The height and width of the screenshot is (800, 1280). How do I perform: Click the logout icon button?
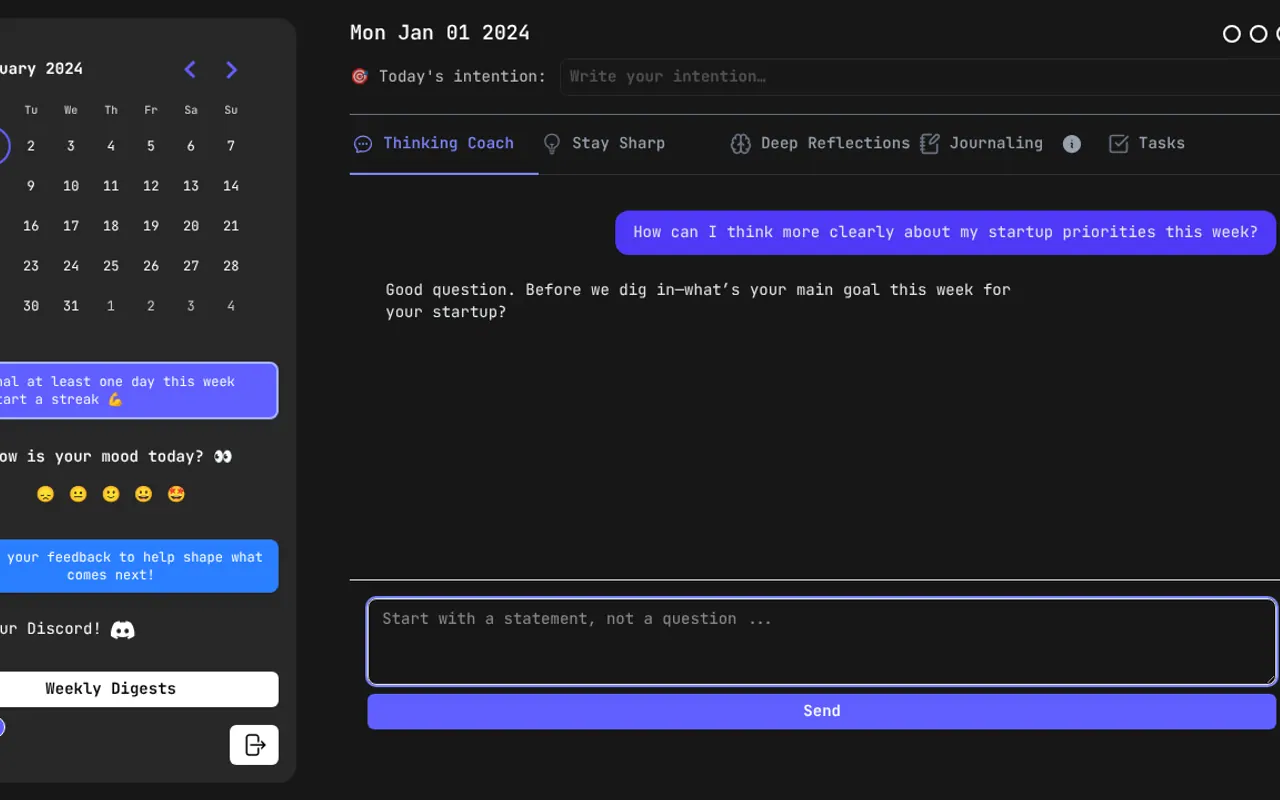254,745
